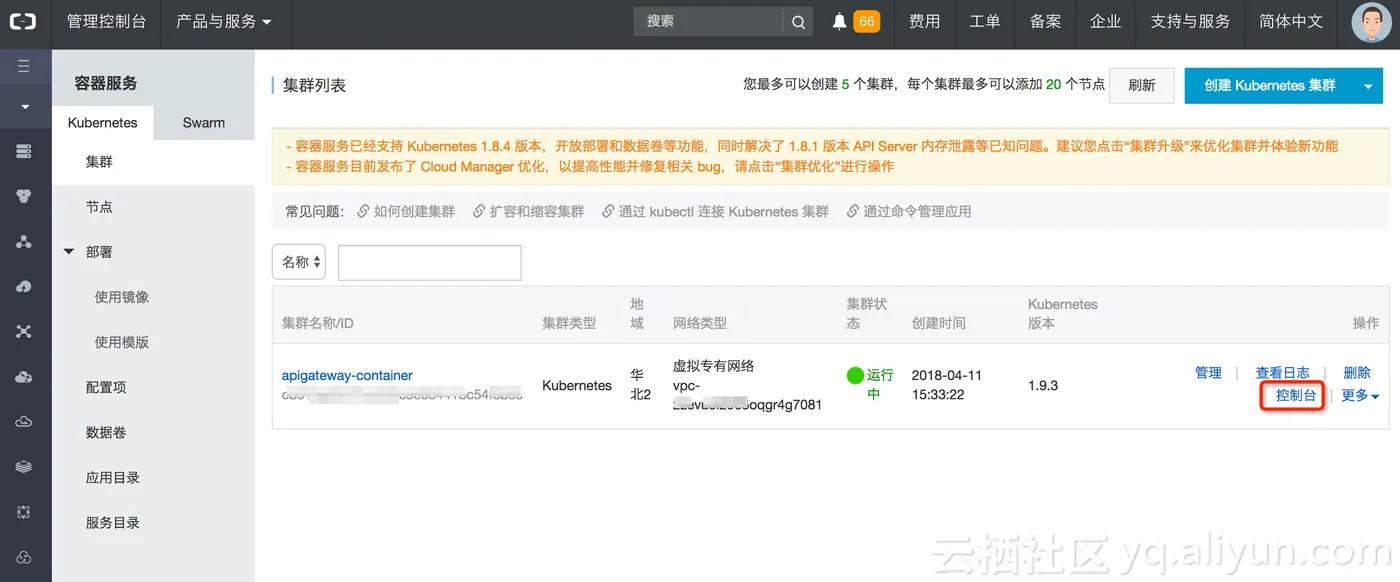Click link icon beside 通过 kubectl 连接
Screen dimensions: 1400x582
[608, 212]
